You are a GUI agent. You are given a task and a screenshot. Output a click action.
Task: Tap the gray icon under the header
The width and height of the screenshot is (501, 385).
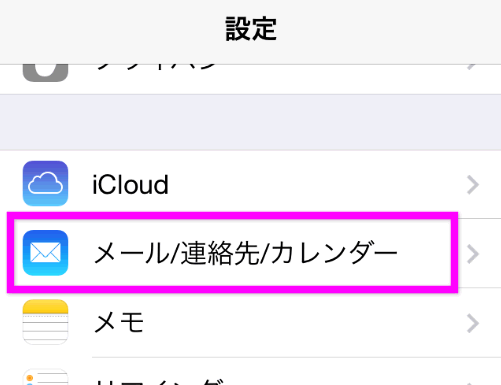[x=45, y=73]
